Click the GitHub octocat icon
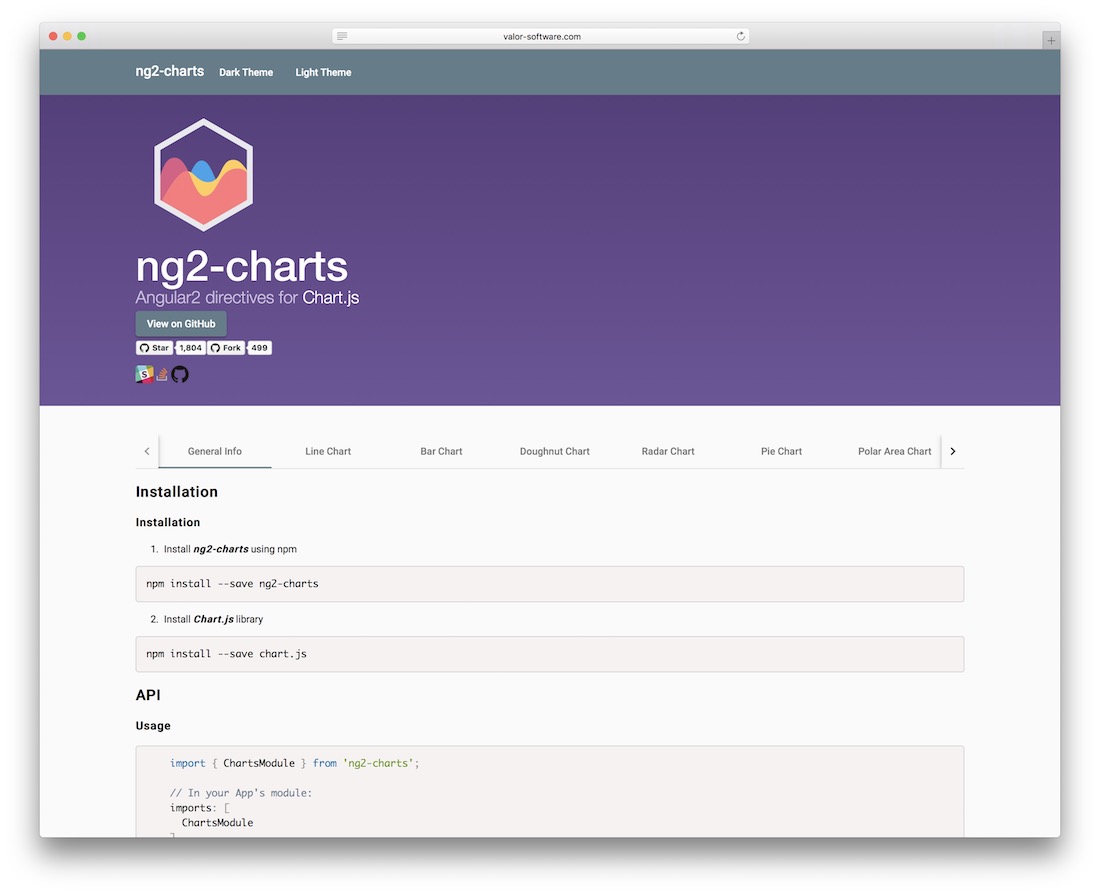 (x=180, y=374)
